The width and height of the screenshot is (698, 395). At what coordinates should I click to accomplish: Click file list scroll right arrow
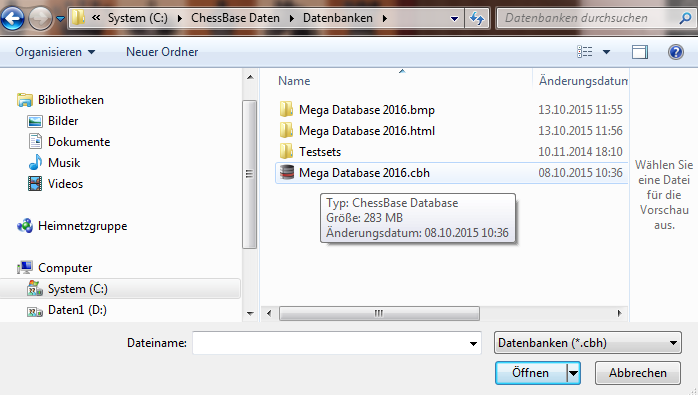click(x=619, y=314)
